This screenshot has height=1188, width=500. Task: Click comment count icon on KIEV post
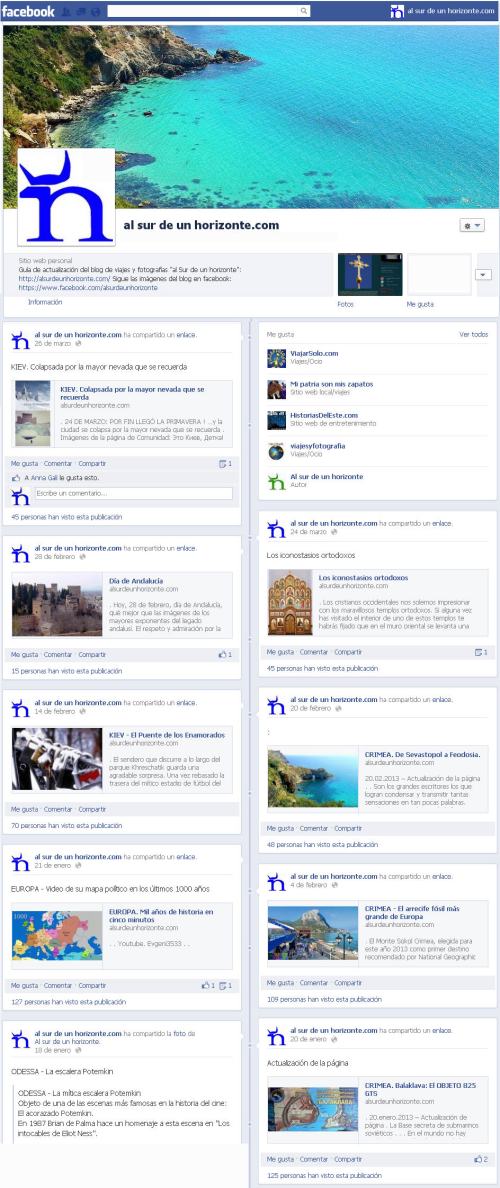pos(225,464)
